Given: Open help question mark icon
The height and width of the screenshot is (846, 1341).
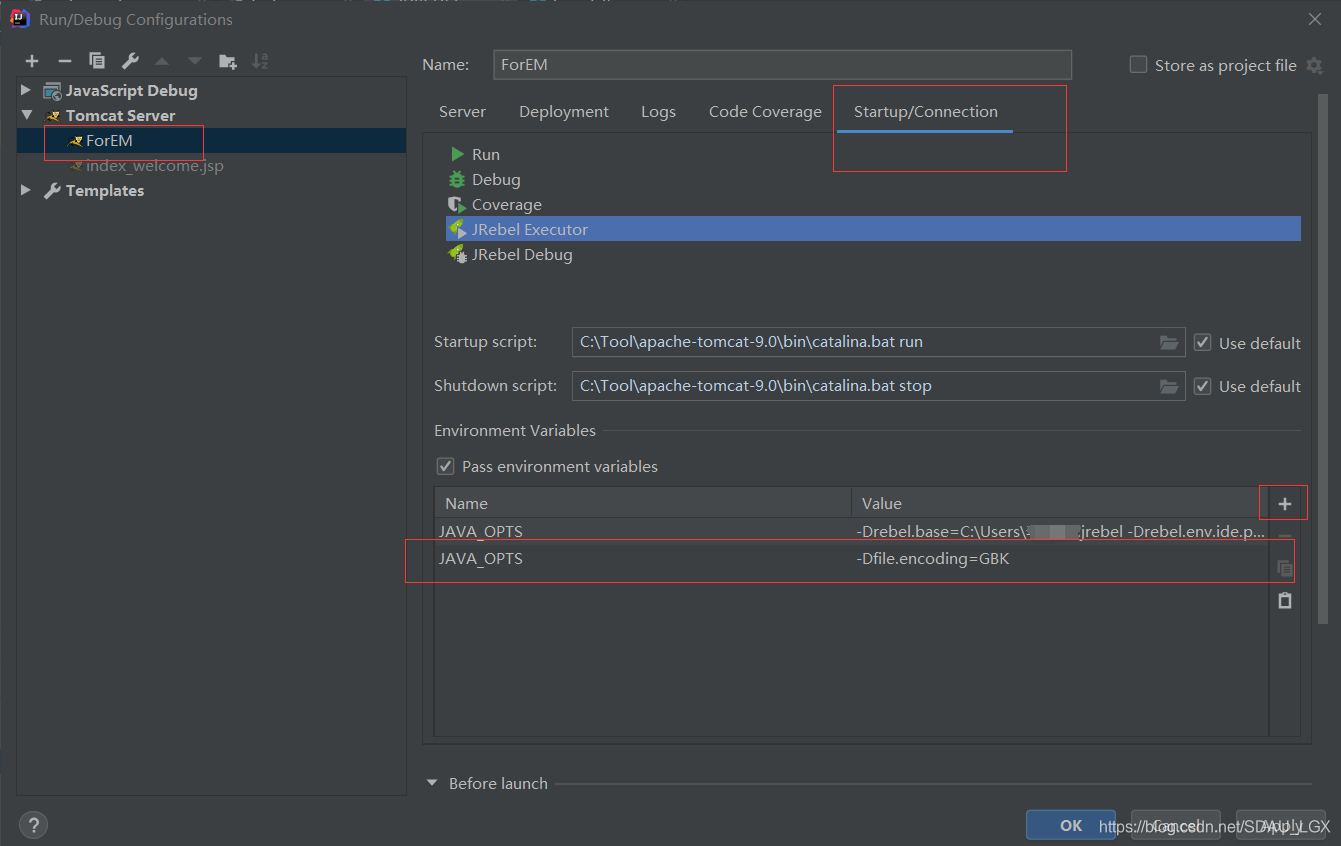Looking at the screenshot, I should click(33, 825).
